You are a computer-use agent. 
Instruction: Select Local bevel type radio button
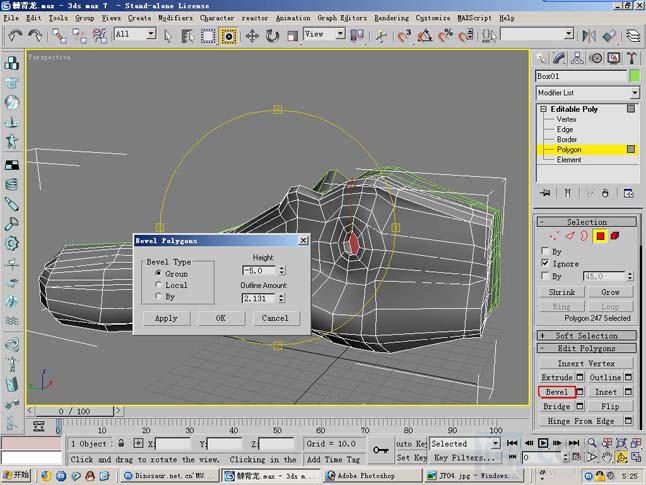158,285
